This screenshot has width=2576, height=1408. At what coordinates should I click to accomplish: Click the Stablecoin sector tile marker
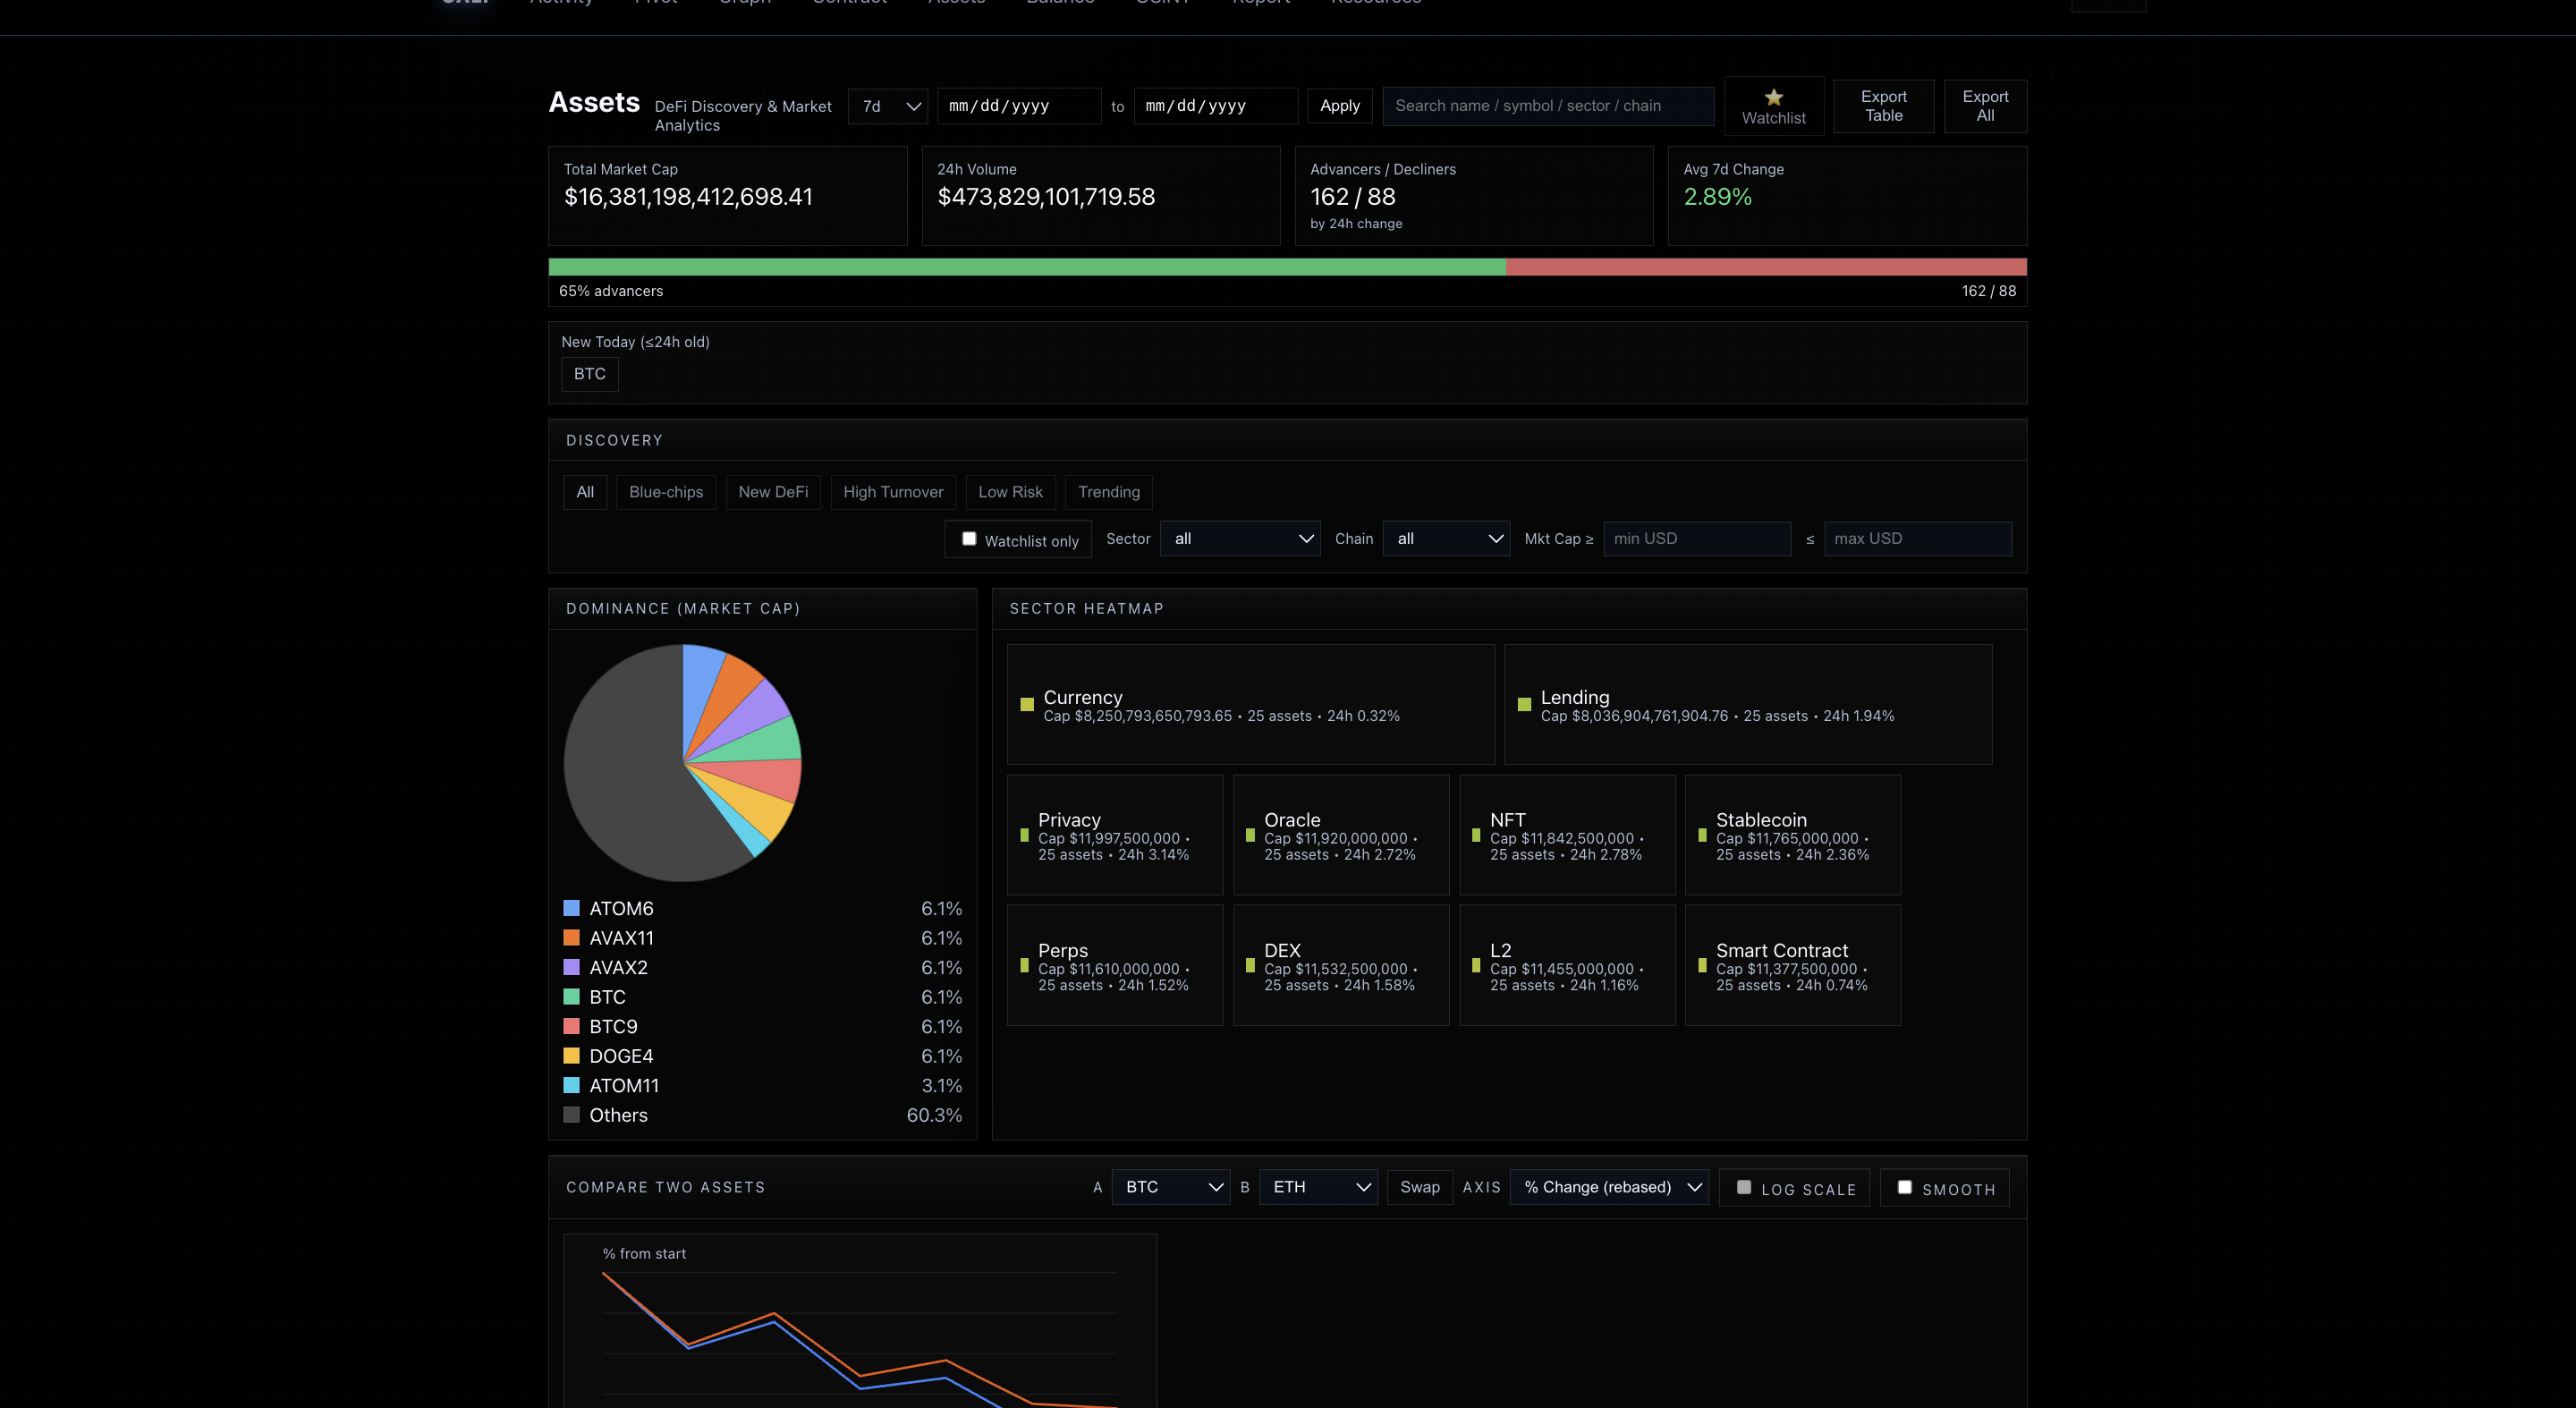coord(1702,835)
